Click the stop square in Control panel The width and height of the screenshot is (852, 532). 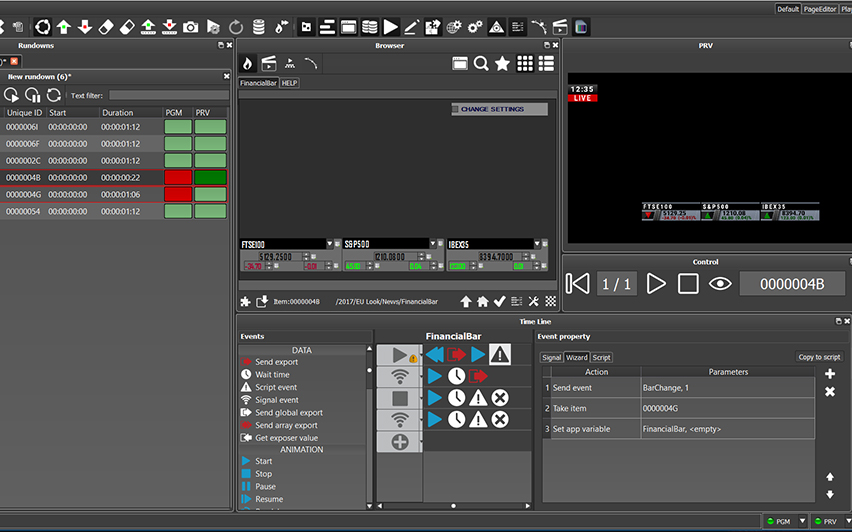[688, 284]
